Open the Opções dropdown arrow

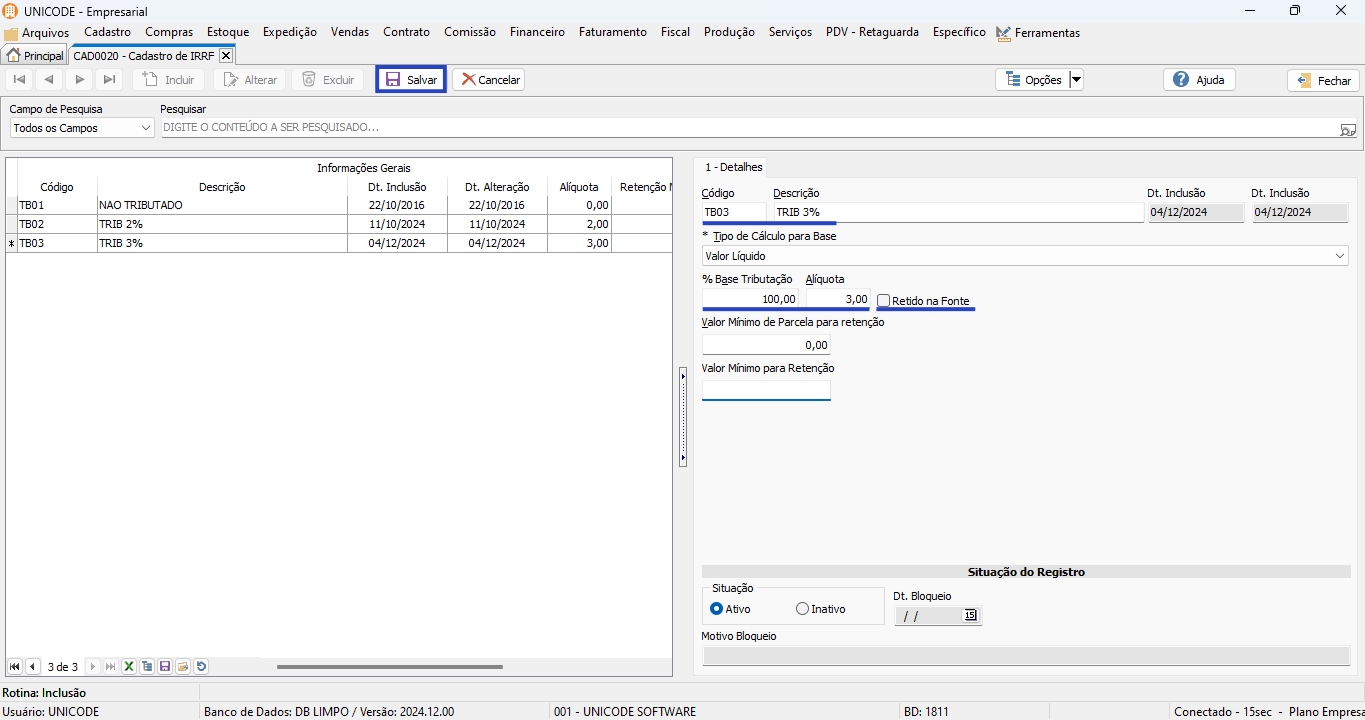coord(1076,80)
